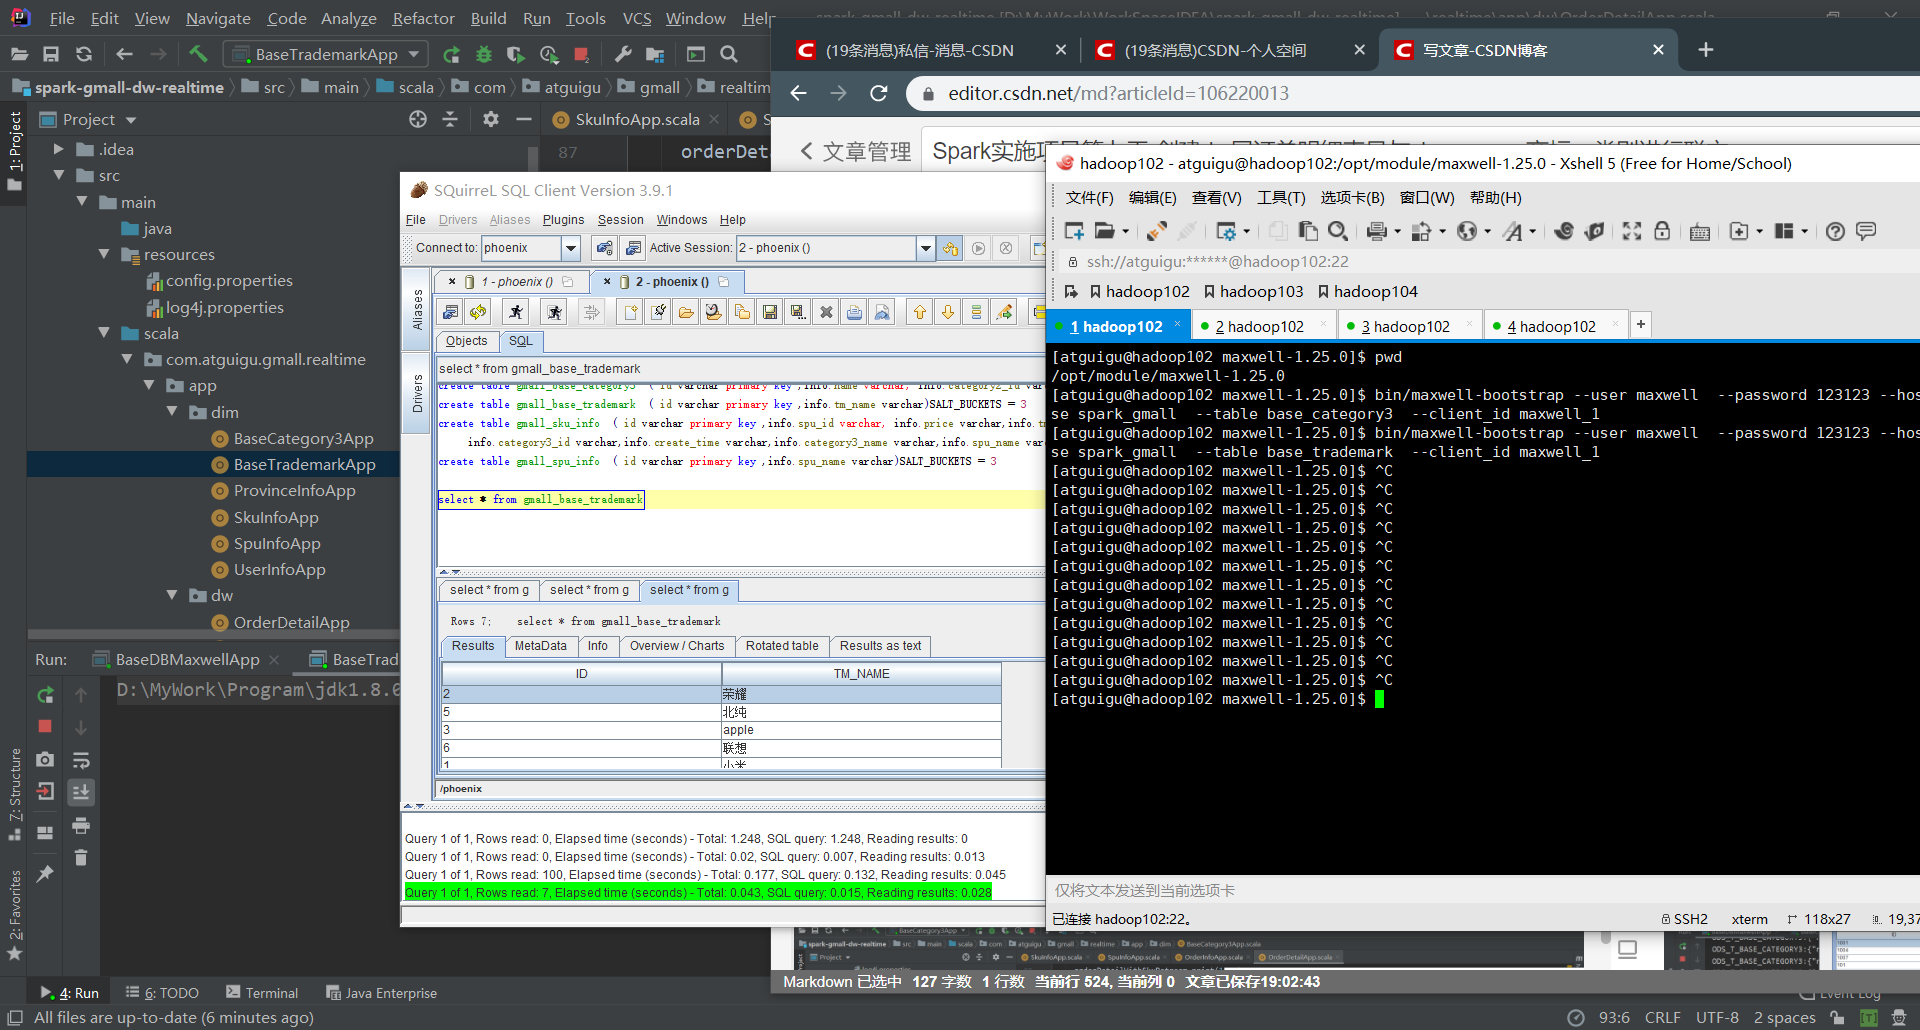Open BaseTrademarkApp run configuration dropdown
This screenshot has width=1920, height=1030.
(x=326, y=54)
